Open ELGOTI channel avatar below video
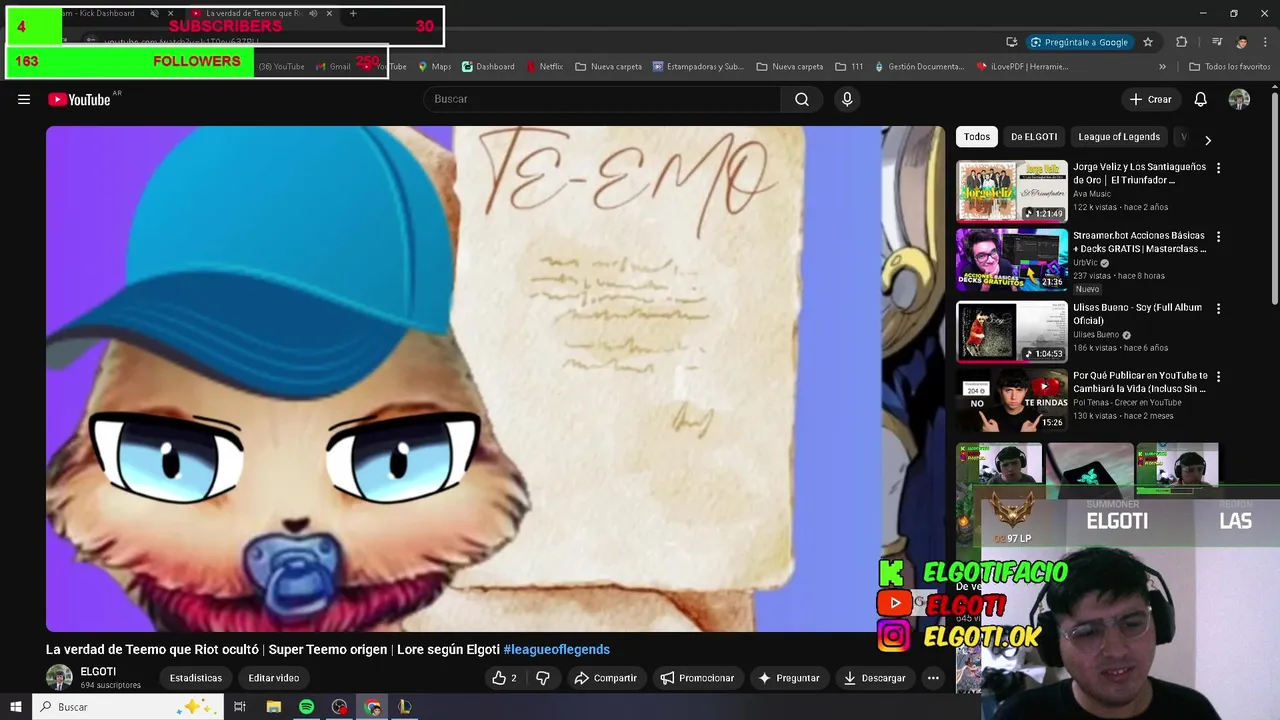The width and height of the screenshot is (1280, 720). click(59, 677)
